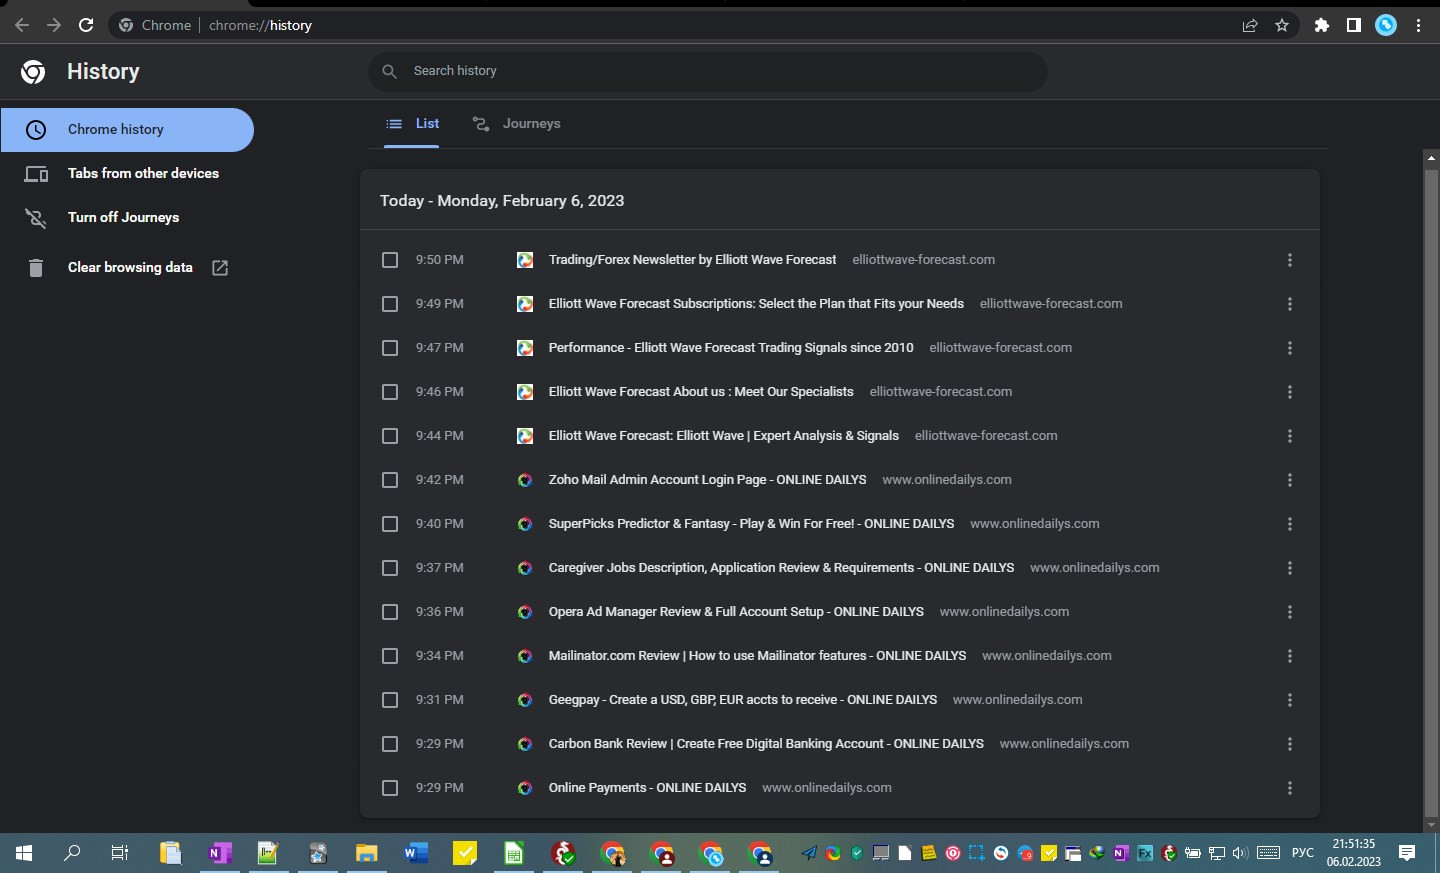Check the 9:50 PM Trading/Forex Newsletter entry
The width and height of the screenshot is (1440, 873).
tap(390, 260)
